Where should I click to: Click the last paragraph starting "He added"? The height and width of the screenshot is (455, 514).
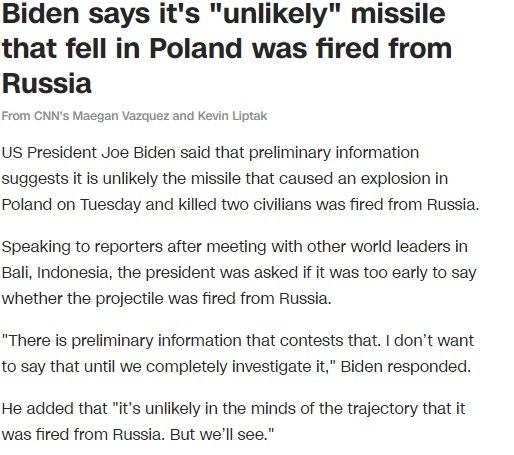click(233, 421)
